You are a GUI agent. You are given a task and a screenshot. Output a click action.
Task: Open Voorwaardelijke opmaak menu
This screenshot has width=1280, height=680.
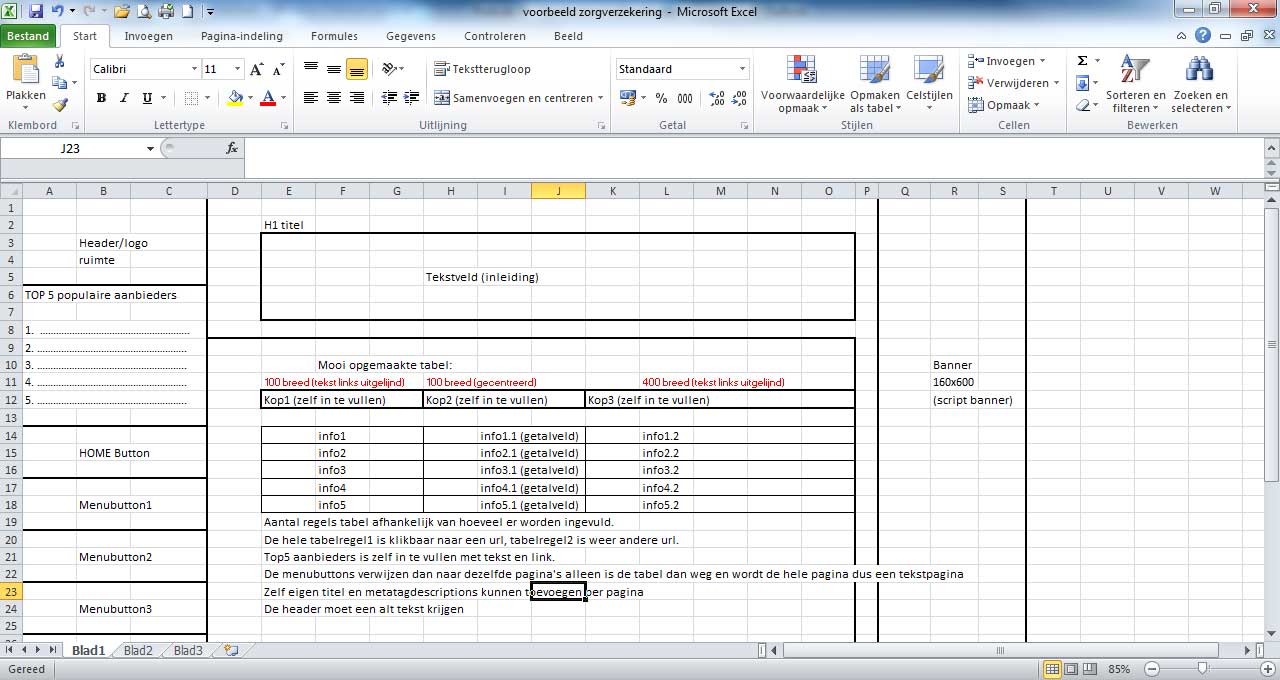[802, 84]
